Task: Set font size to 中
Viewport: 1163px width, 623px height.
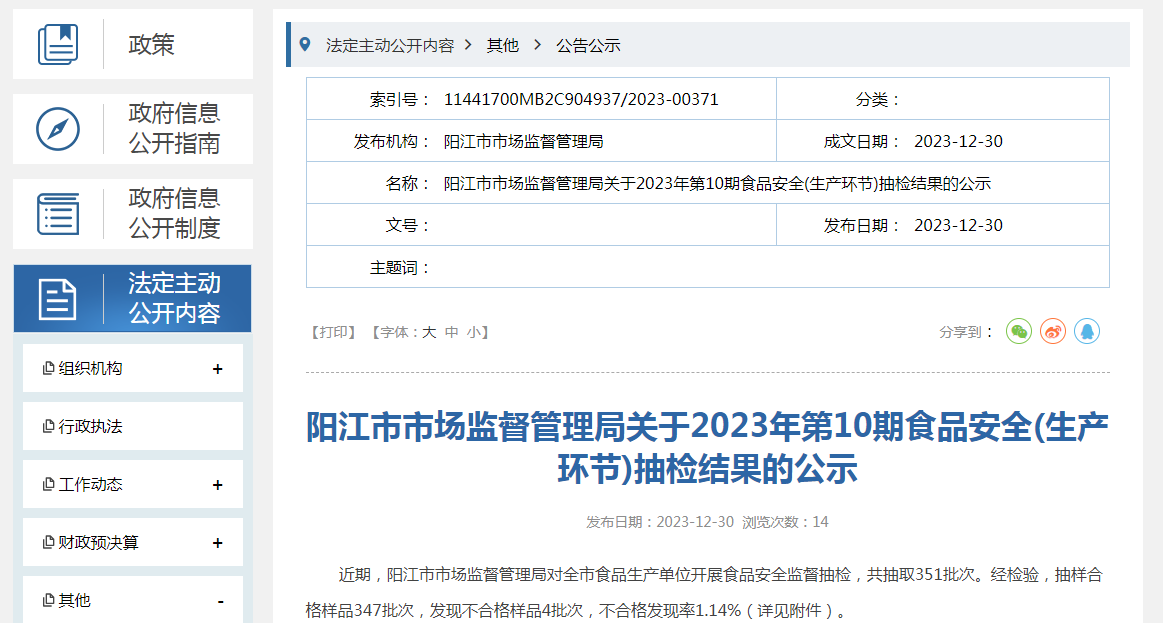Action: point(452,332)
